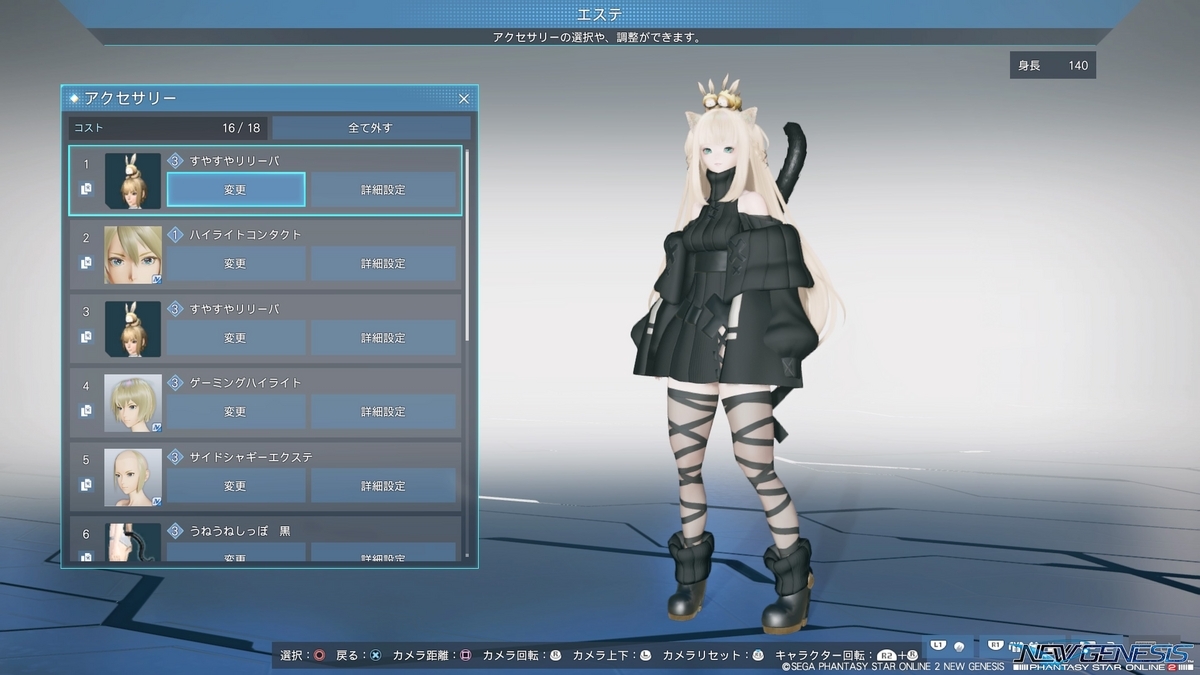Click the copy icon in slot 4
The image size is (1200, 675).
86,411
